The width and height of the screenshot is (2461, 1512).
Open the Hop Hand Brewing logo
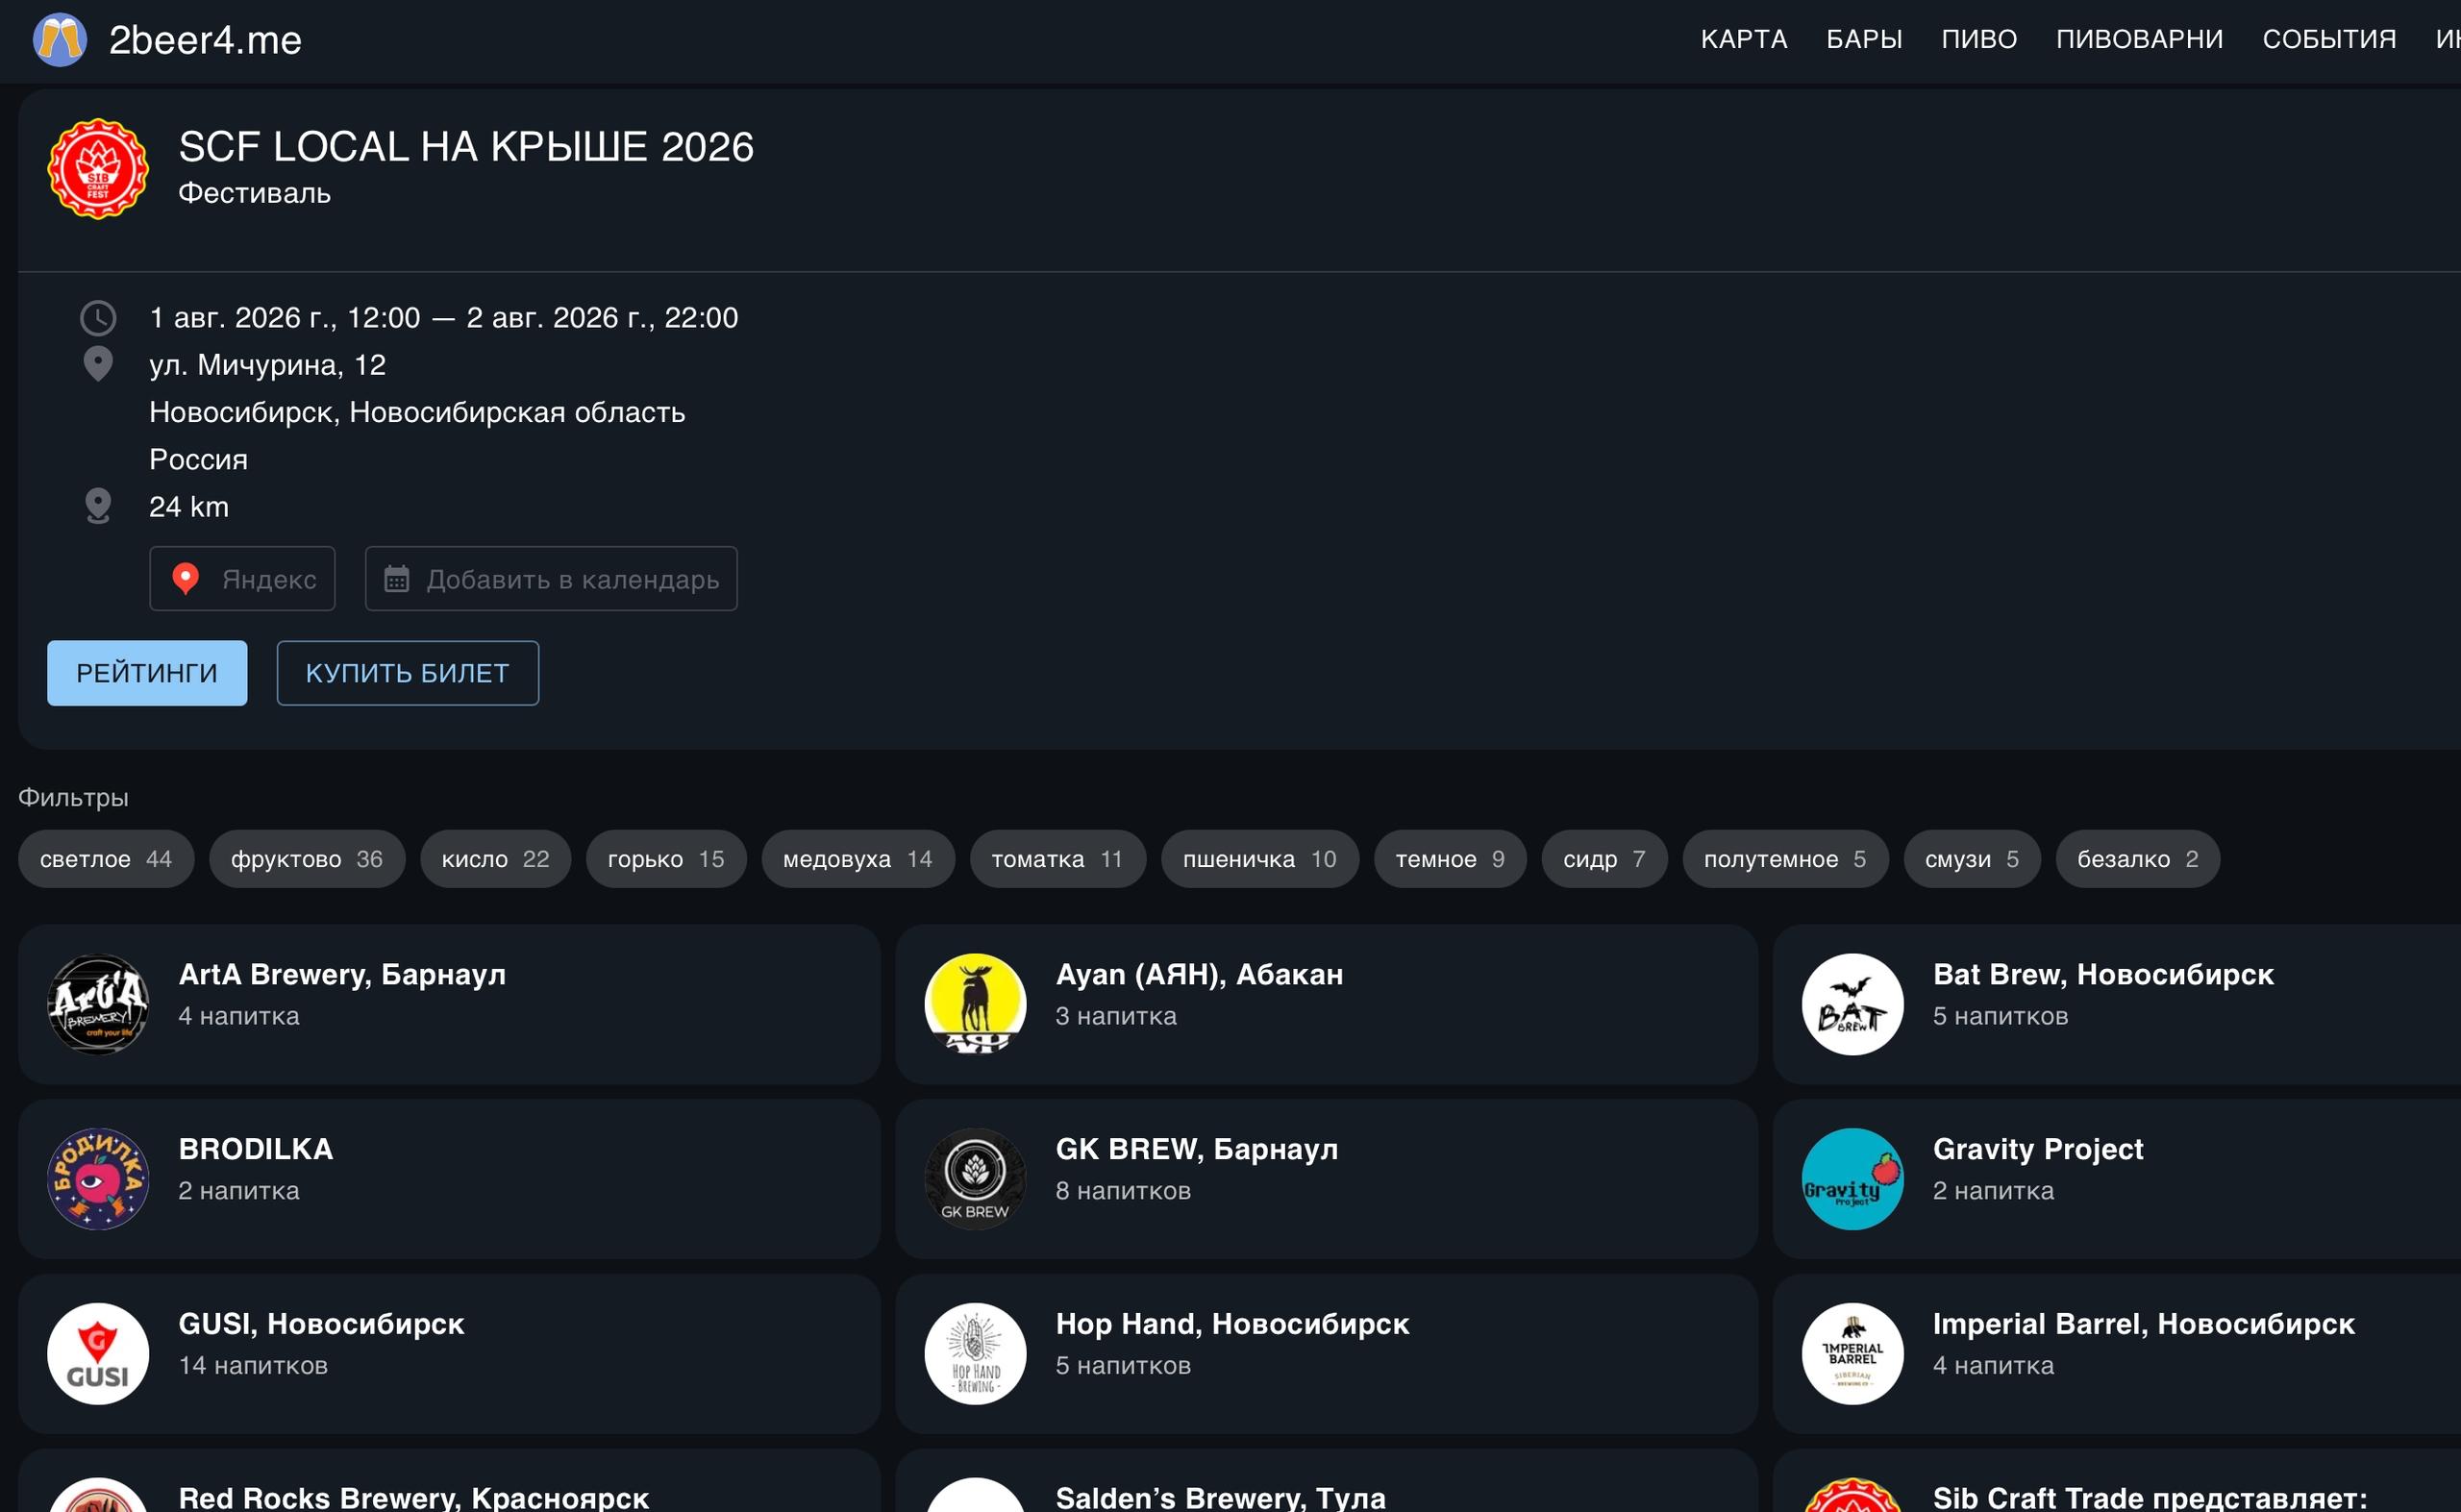point(975,1354)
